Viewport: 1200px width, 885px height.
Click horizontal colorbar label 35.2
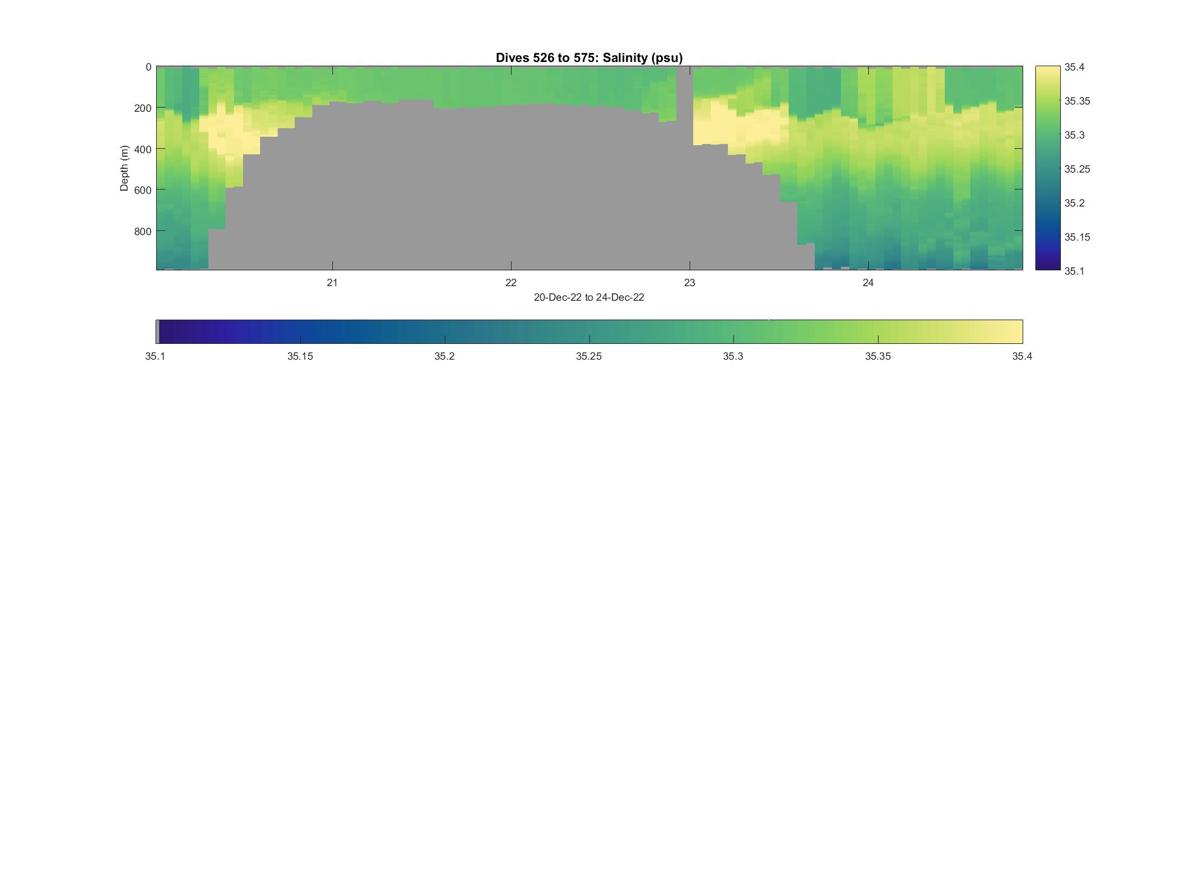[x=445, y=357]
